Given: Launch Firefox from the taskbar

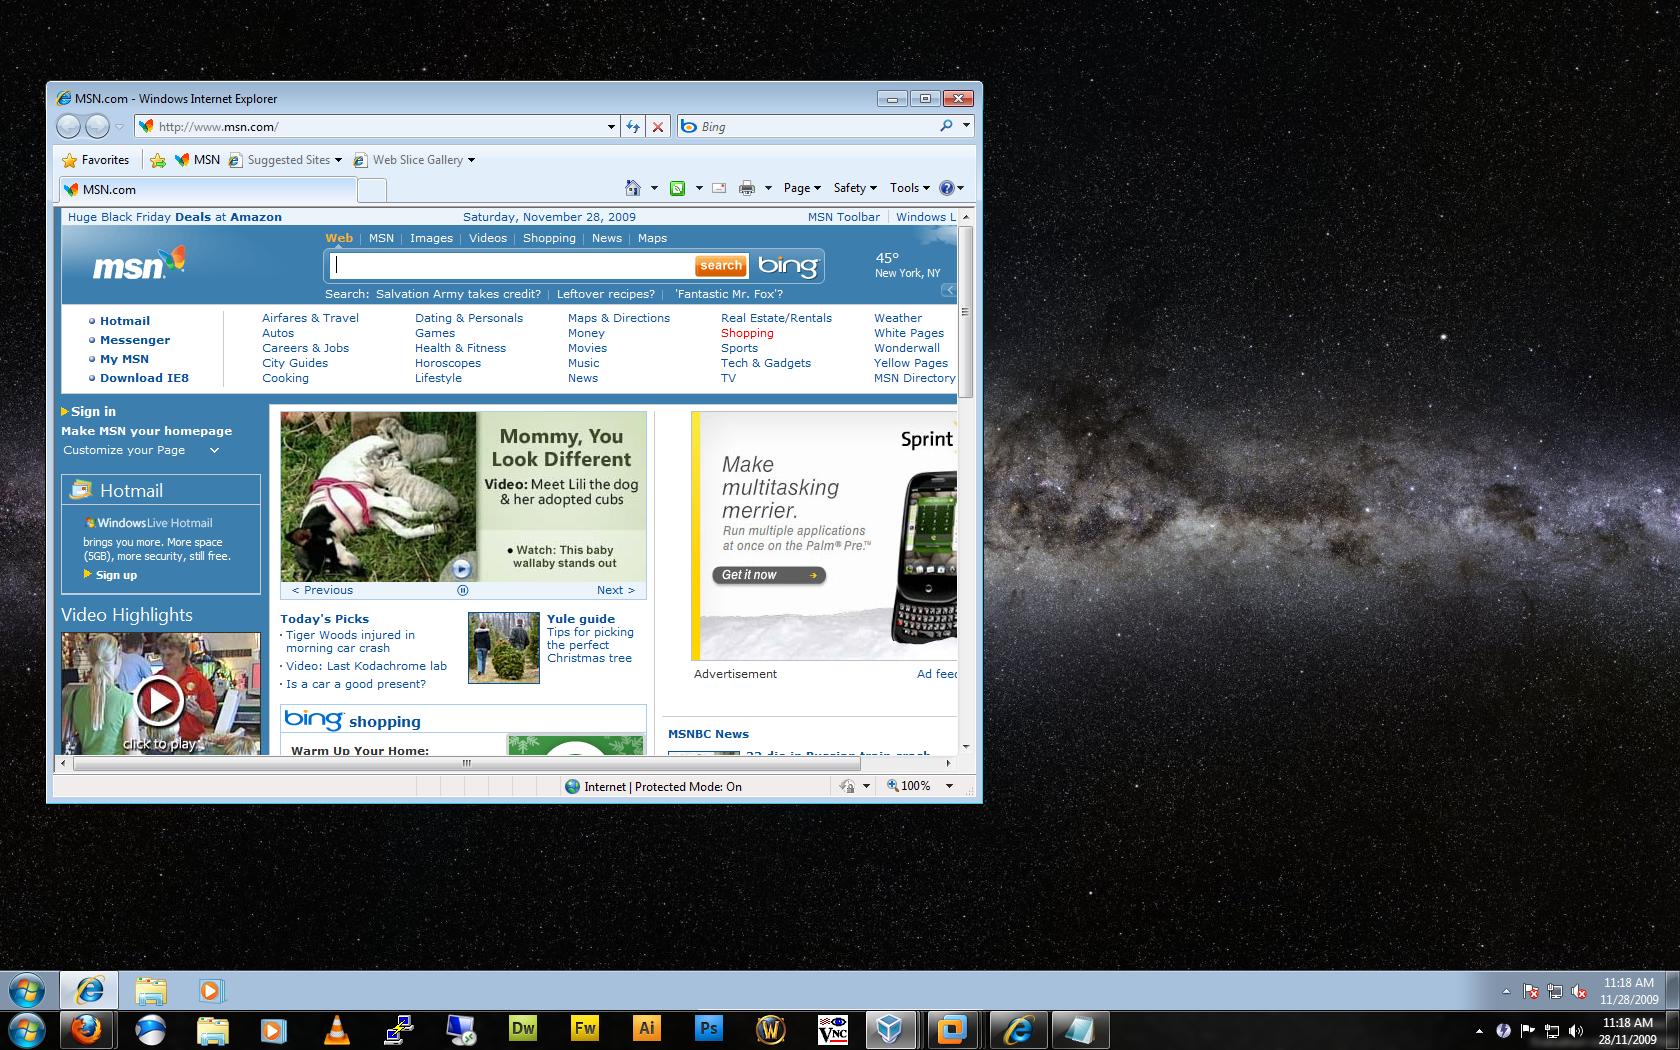Looking at the screenshot, I should tap(87, 1029).
